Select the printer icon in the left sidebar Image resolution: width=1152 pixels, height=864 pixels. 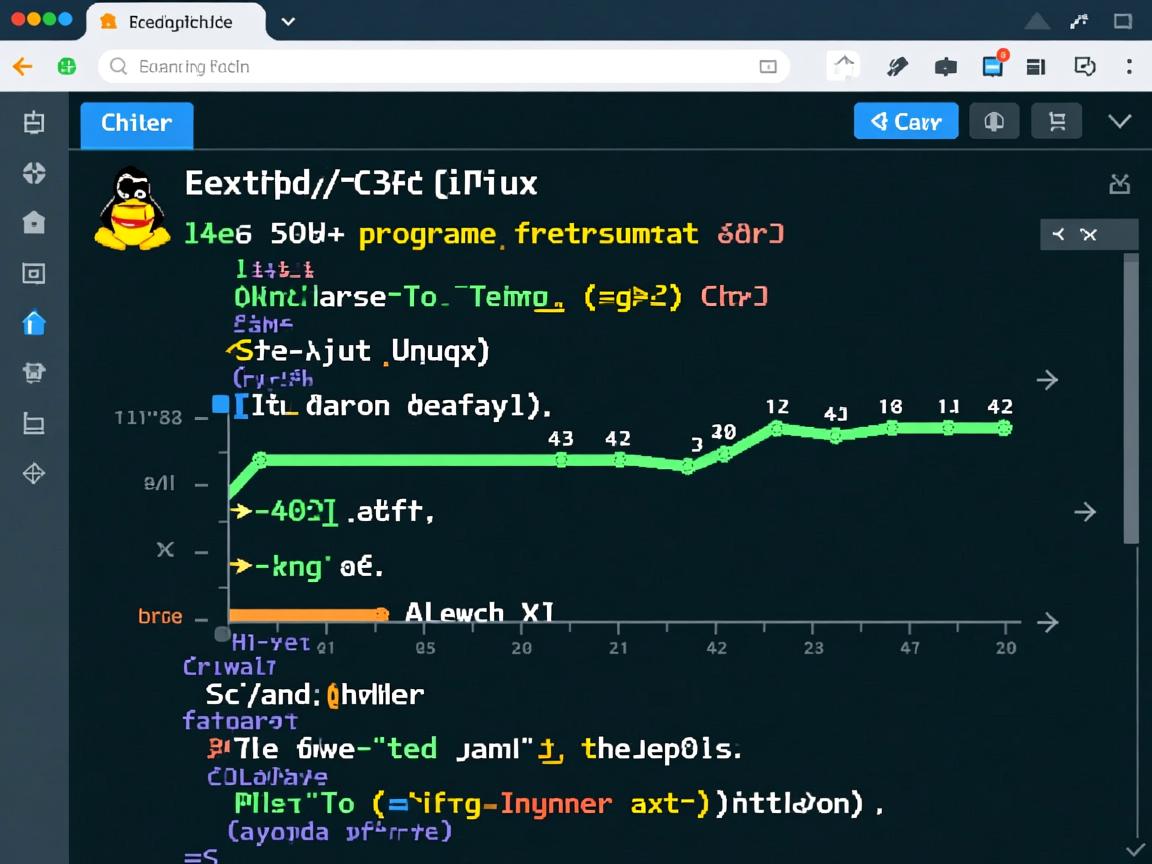[33, 373]
